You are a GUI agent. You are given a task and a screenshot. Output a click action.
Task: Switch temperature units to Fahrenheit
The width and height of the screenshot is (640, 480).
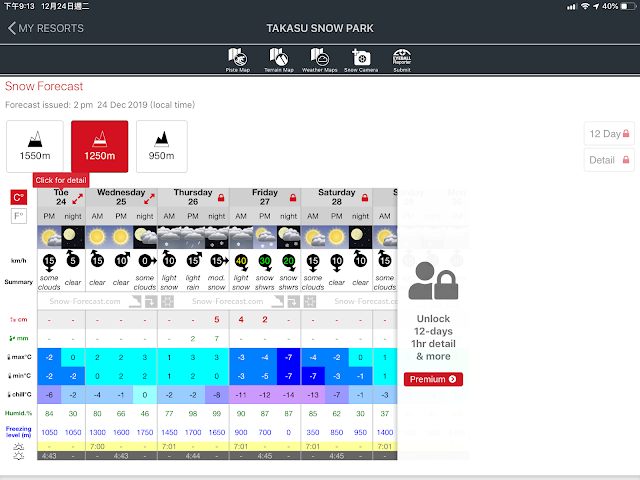[x=19, y=216]
